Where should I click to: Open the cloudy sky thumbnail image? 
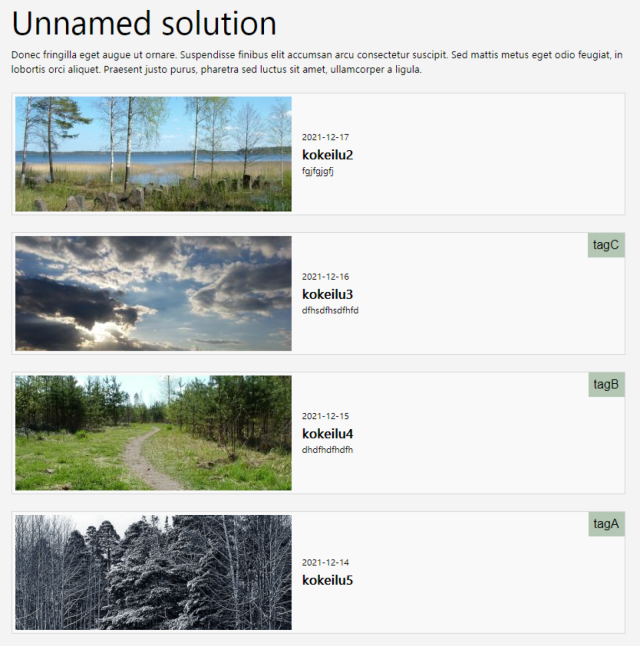click(x=153, y=293)
